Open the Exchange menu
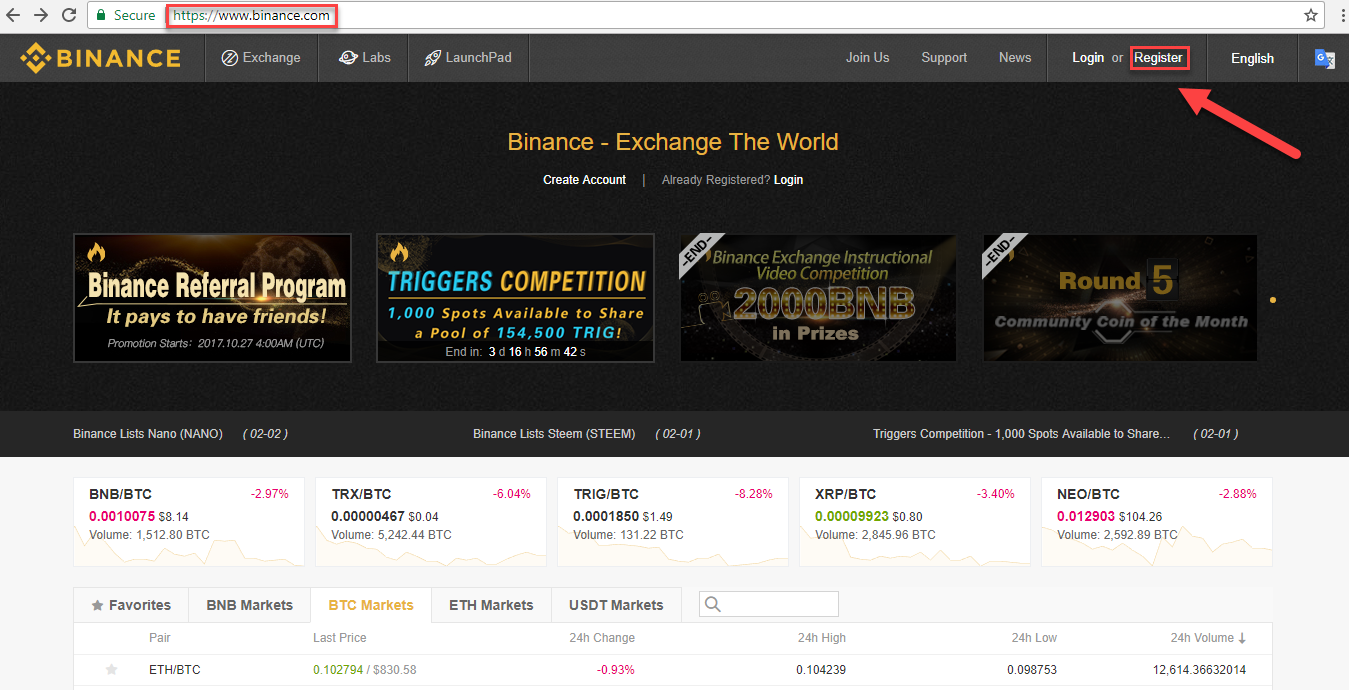Image resolution: width=1349 pixels, height=690 pixels. (261, 58)
